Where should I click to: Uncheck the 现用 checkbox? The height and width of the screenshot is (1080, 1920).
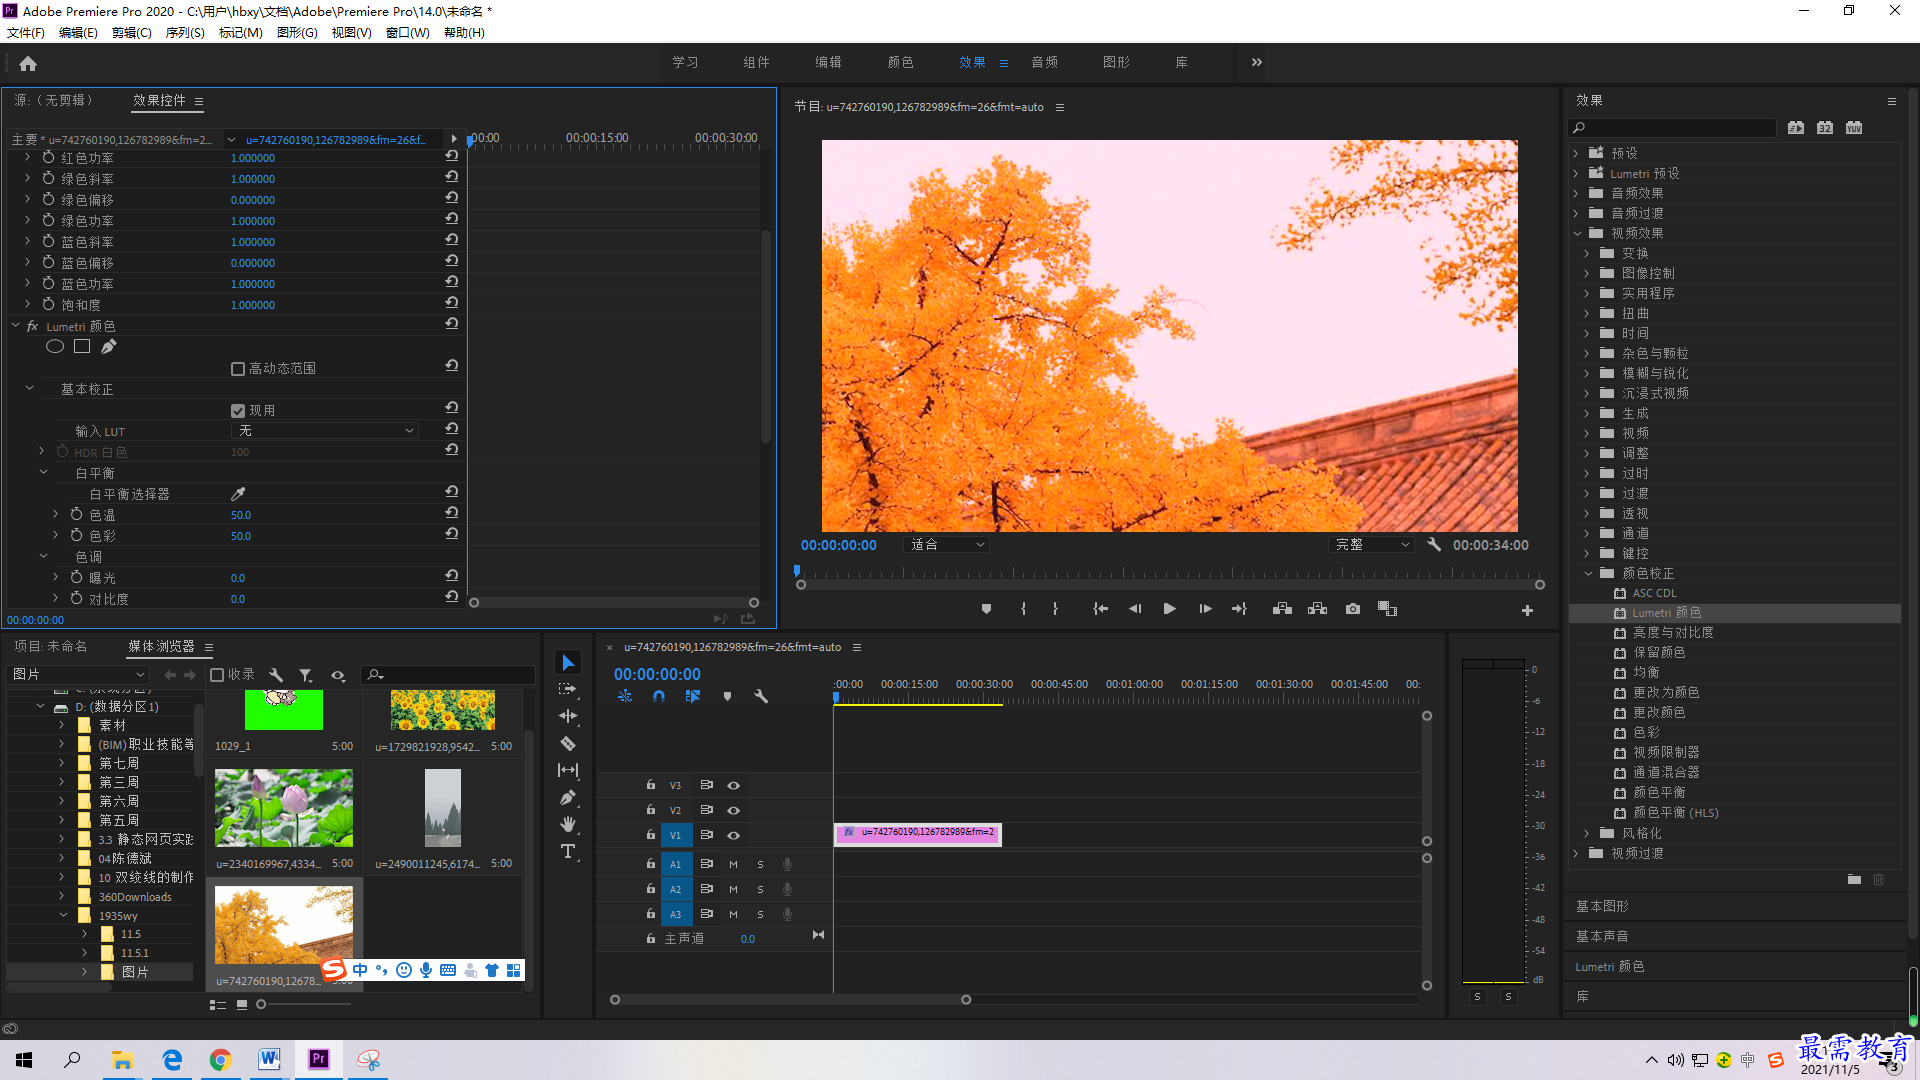point(238,411)
